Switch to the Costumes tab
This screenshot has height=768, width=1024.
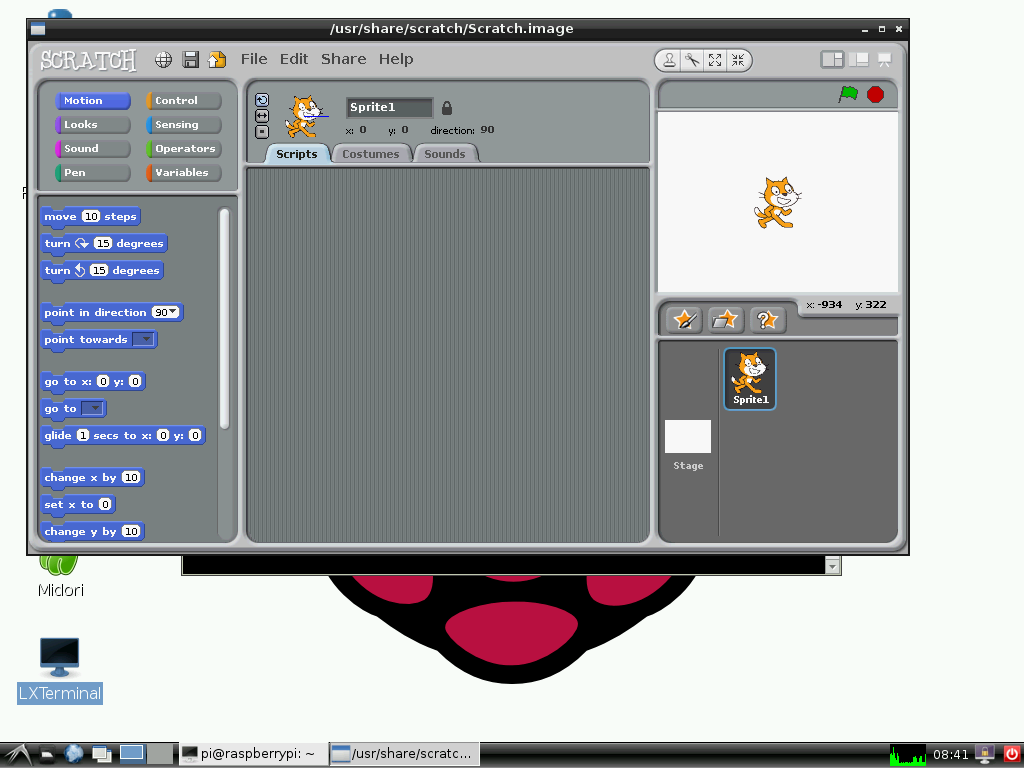(370, 154)
